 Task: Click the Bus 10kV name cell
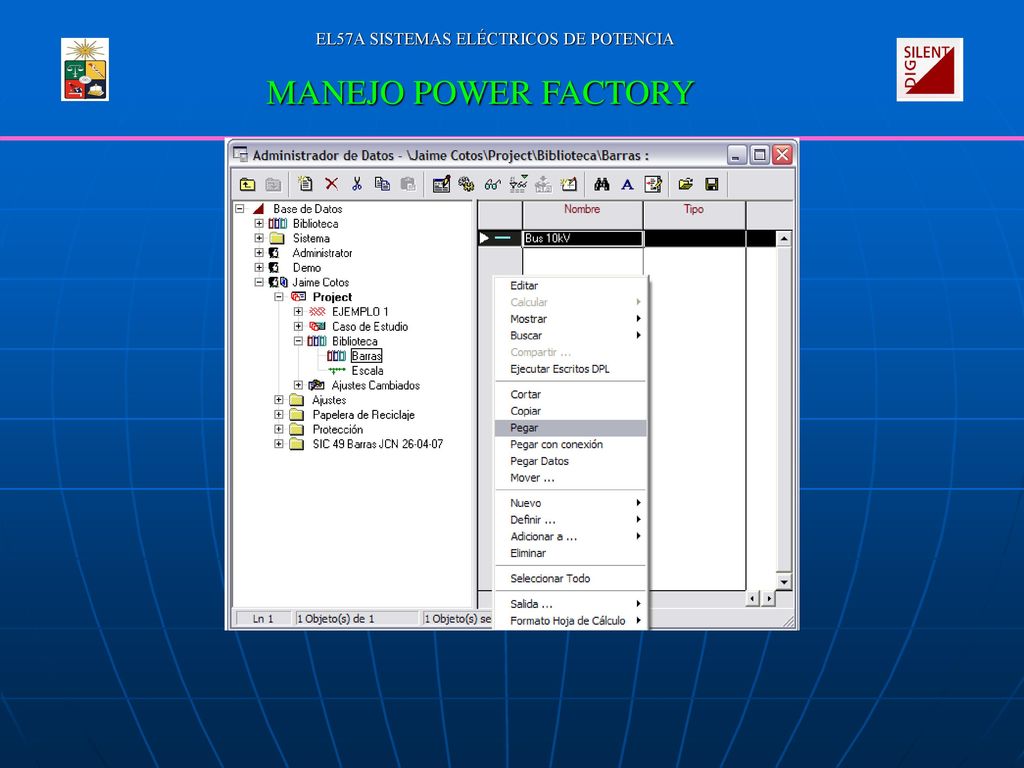tap(583, 238)
